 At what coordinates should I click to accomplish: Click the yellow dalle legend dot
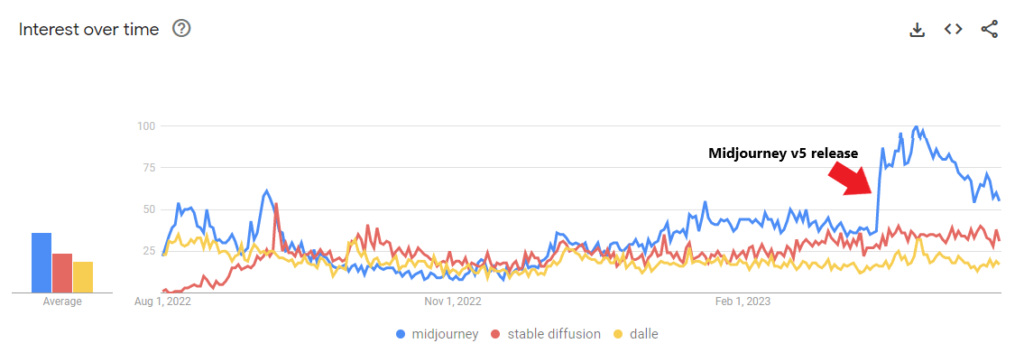point(618,334)
